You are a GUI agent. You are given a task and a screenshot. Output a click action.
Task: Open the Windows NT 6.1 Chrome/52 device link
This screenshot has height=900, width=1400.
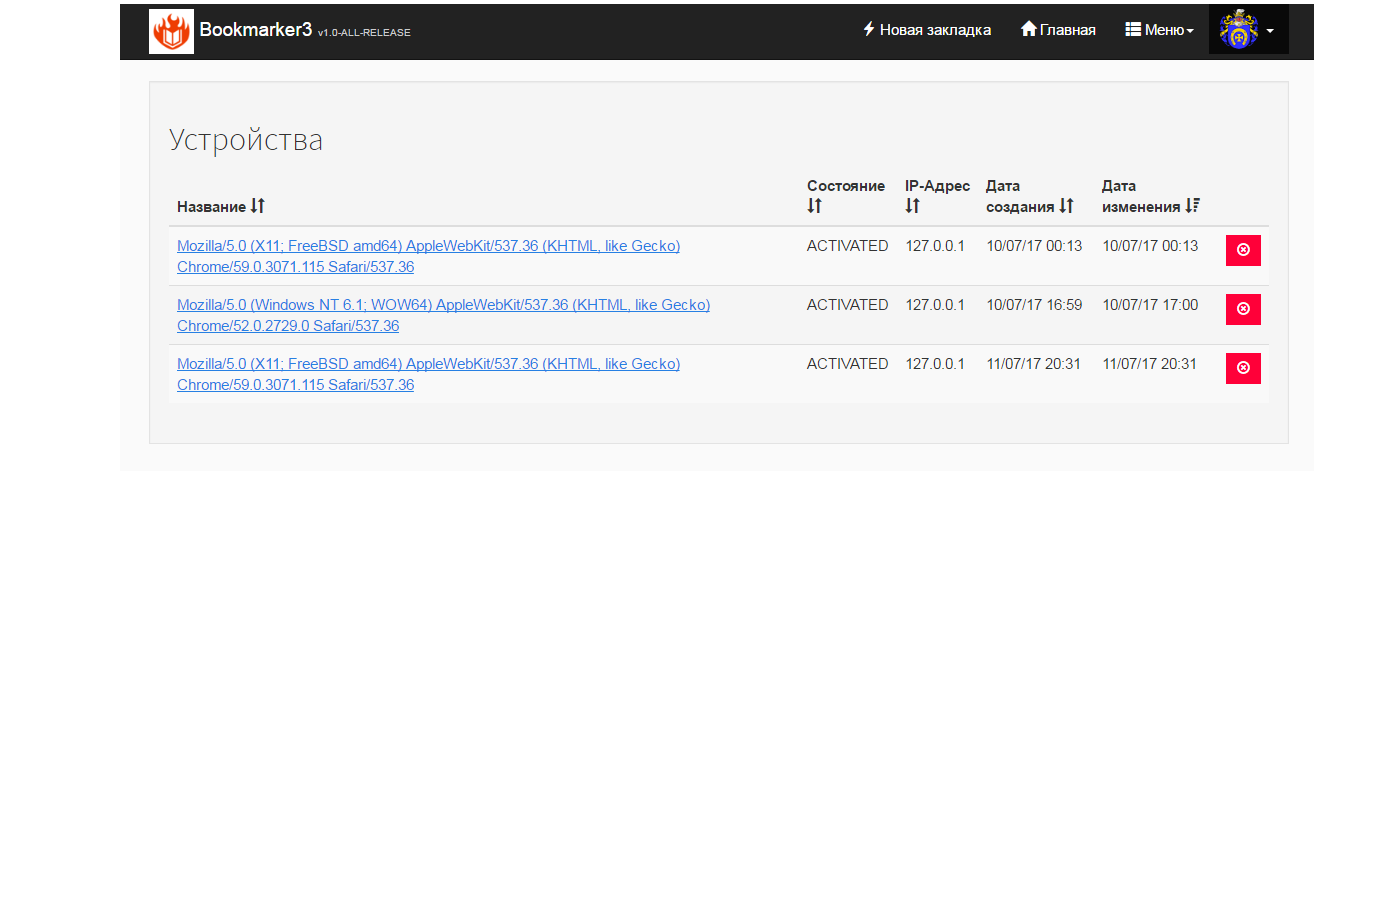pyautogui.click(x=443, y=305)
